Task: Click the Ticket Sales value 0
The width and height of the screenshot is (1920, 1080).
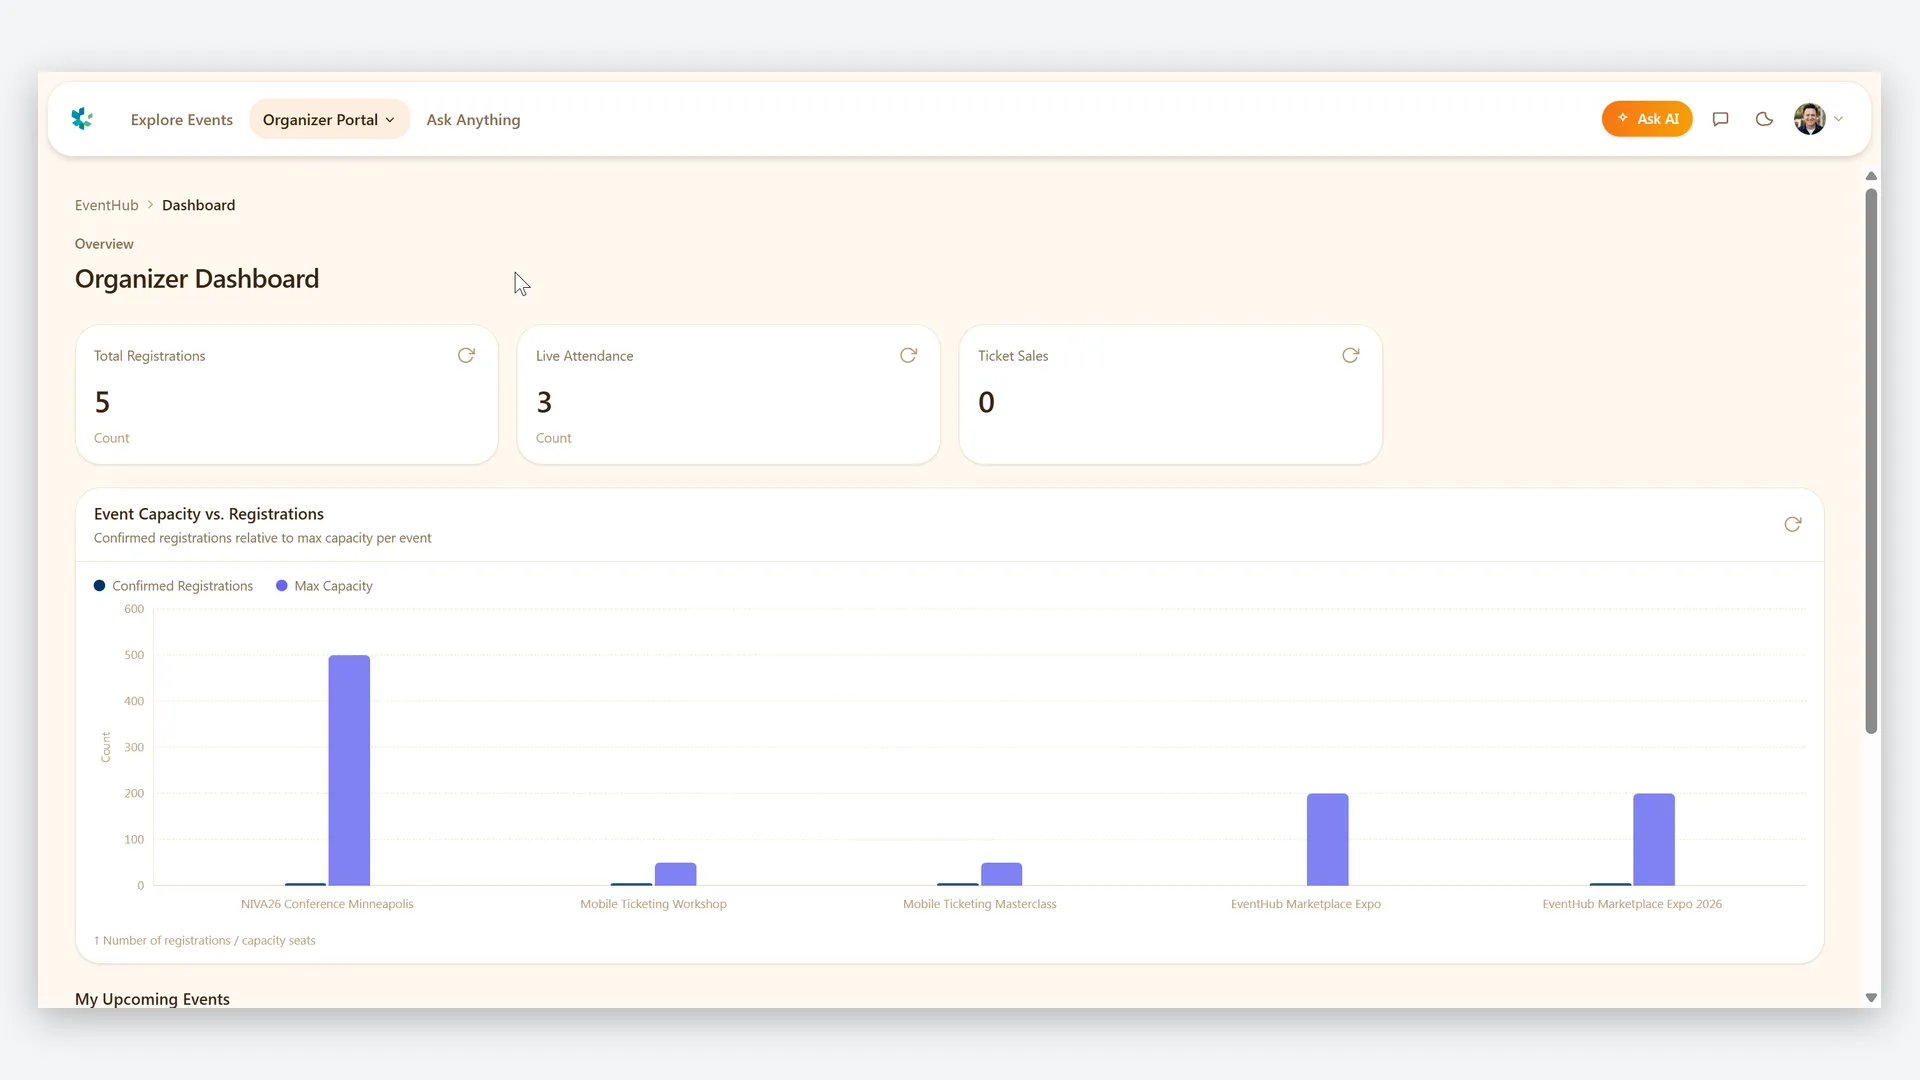Action: pyautogui.click(x=986, y=402)
